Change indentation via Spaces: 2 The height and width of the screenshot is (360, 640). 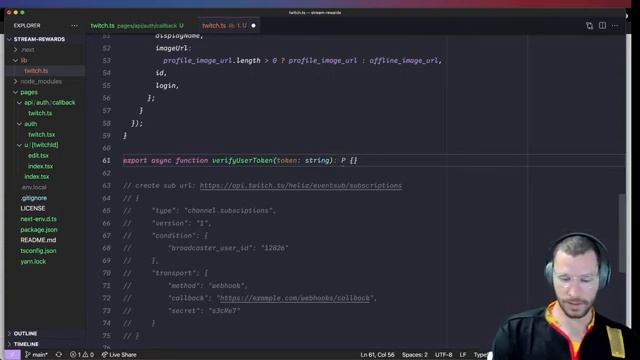click(415, 355)
